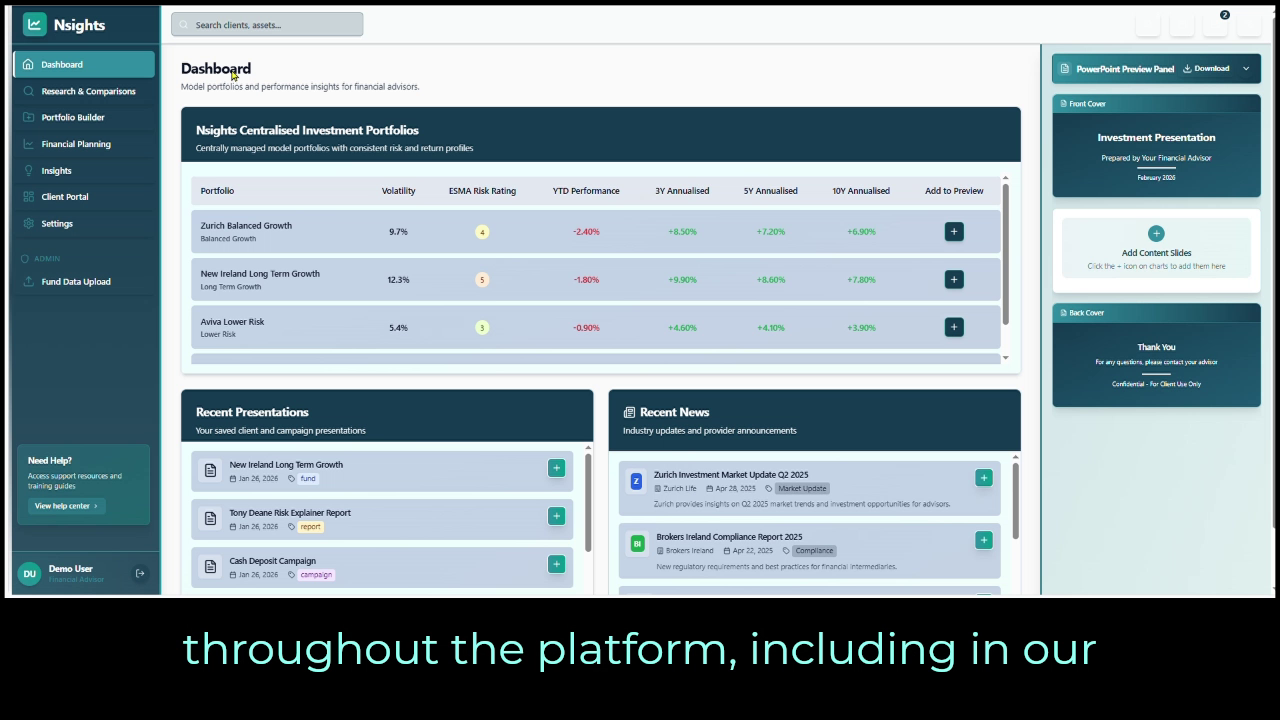The width and height of the screenshot is (1280, 720).
Task: Focus the Search clients, assets field
Action: coord(267,25)
